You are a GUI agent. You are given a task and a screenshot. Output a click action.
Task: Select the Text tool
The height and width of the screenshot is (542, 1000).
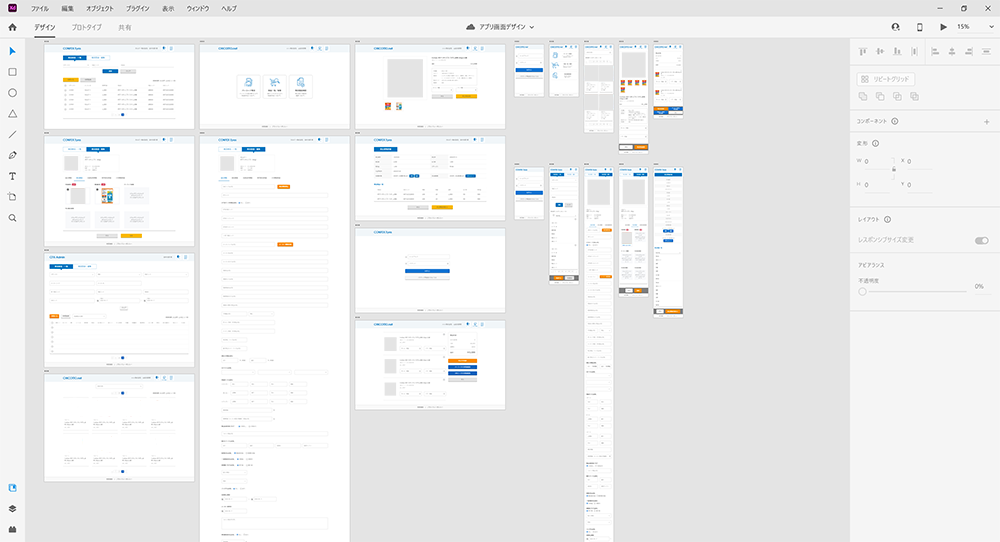click(12, 176)
